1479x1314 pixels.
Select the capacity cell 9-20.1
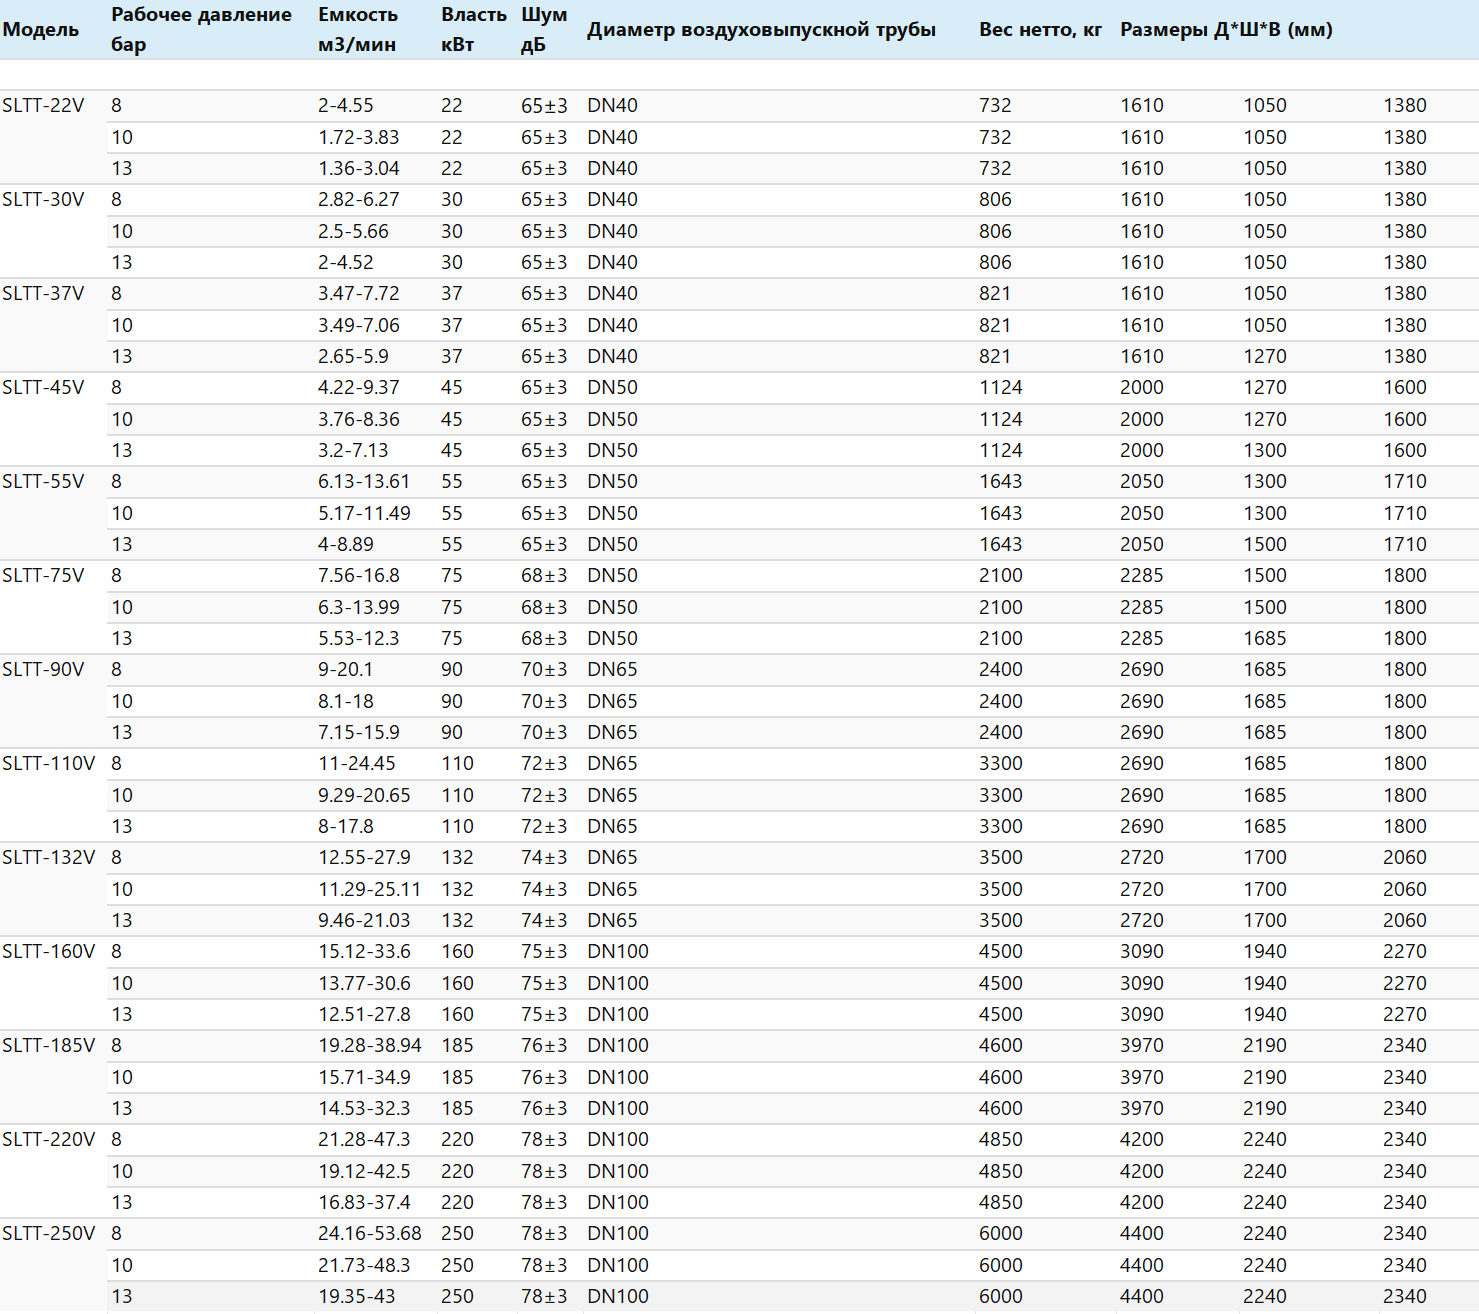pos(345,670)
